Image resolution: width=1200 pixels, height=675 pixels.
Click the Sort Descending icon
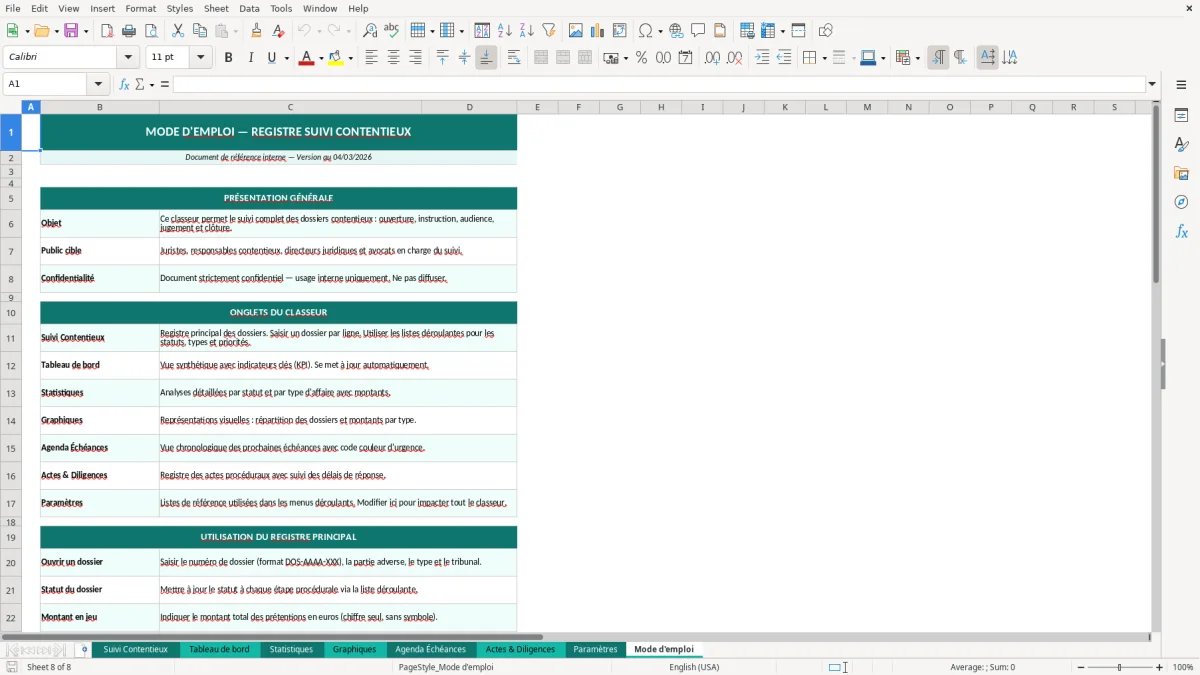tap(527, 31)
